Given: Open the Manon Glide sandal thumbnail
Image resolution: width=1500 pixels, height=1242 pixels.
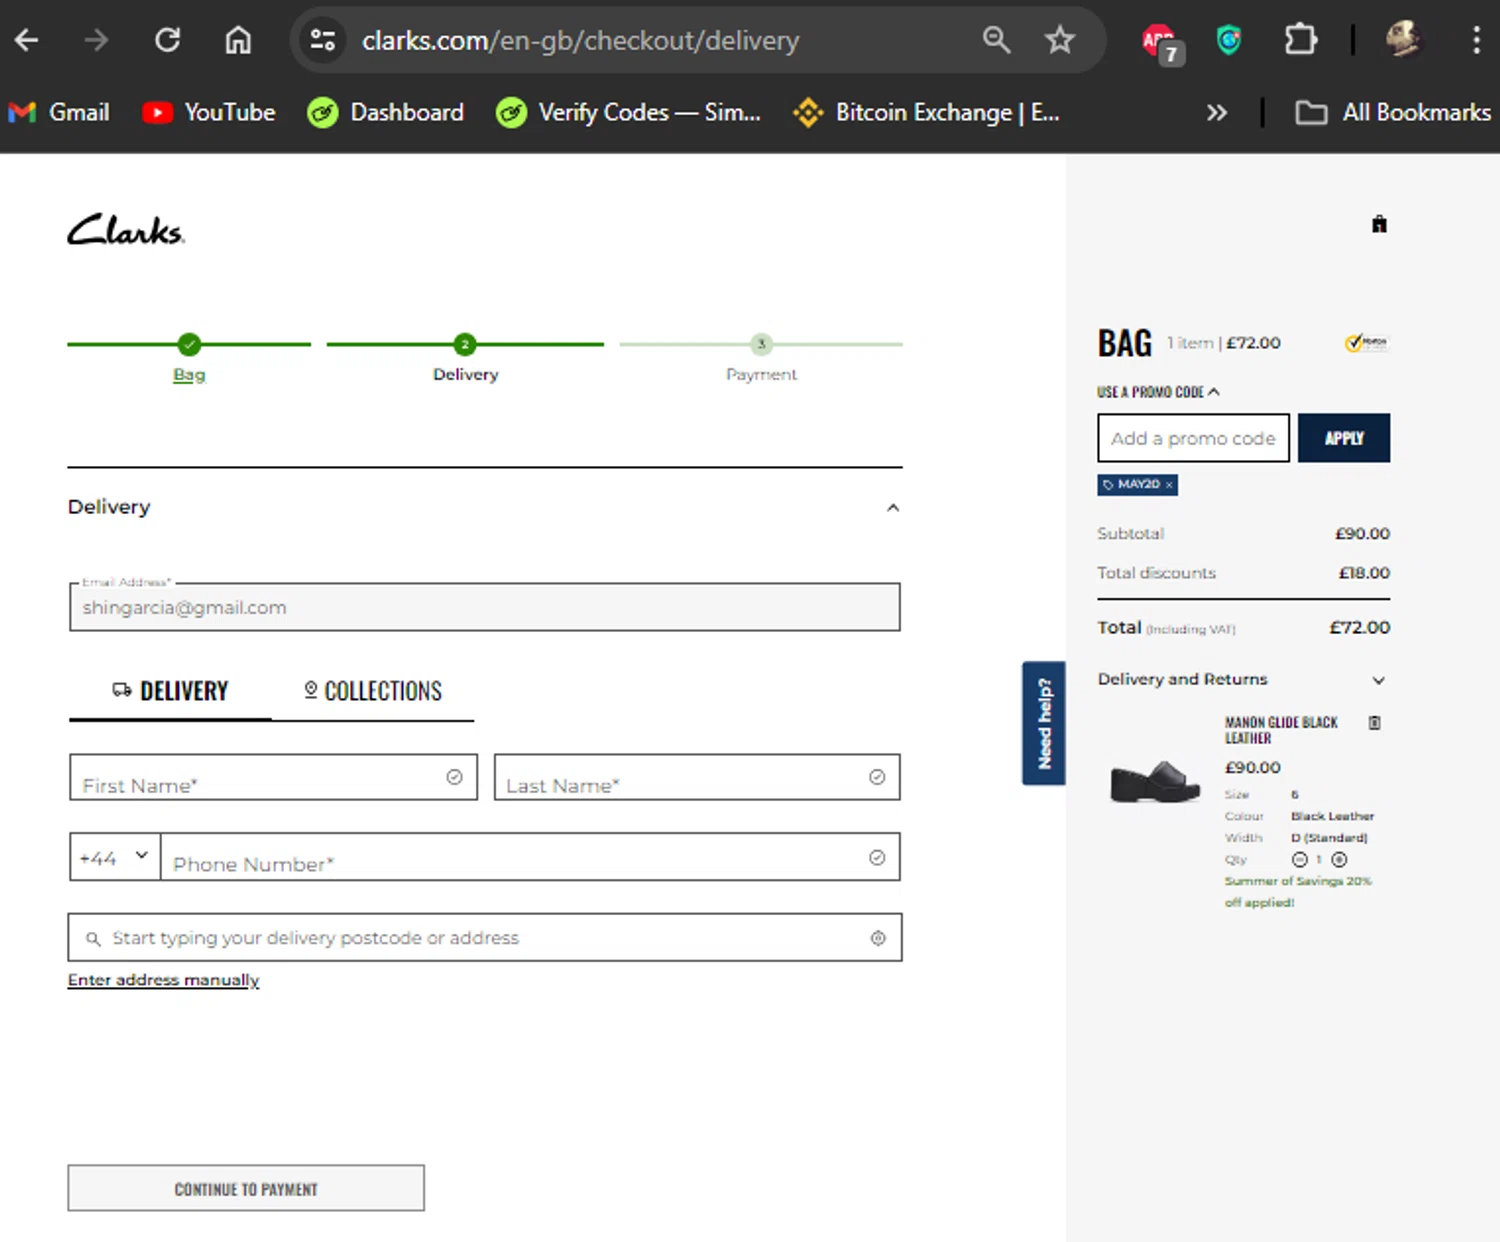Looking at the screenshot, I should click(x=1155, y=781).
